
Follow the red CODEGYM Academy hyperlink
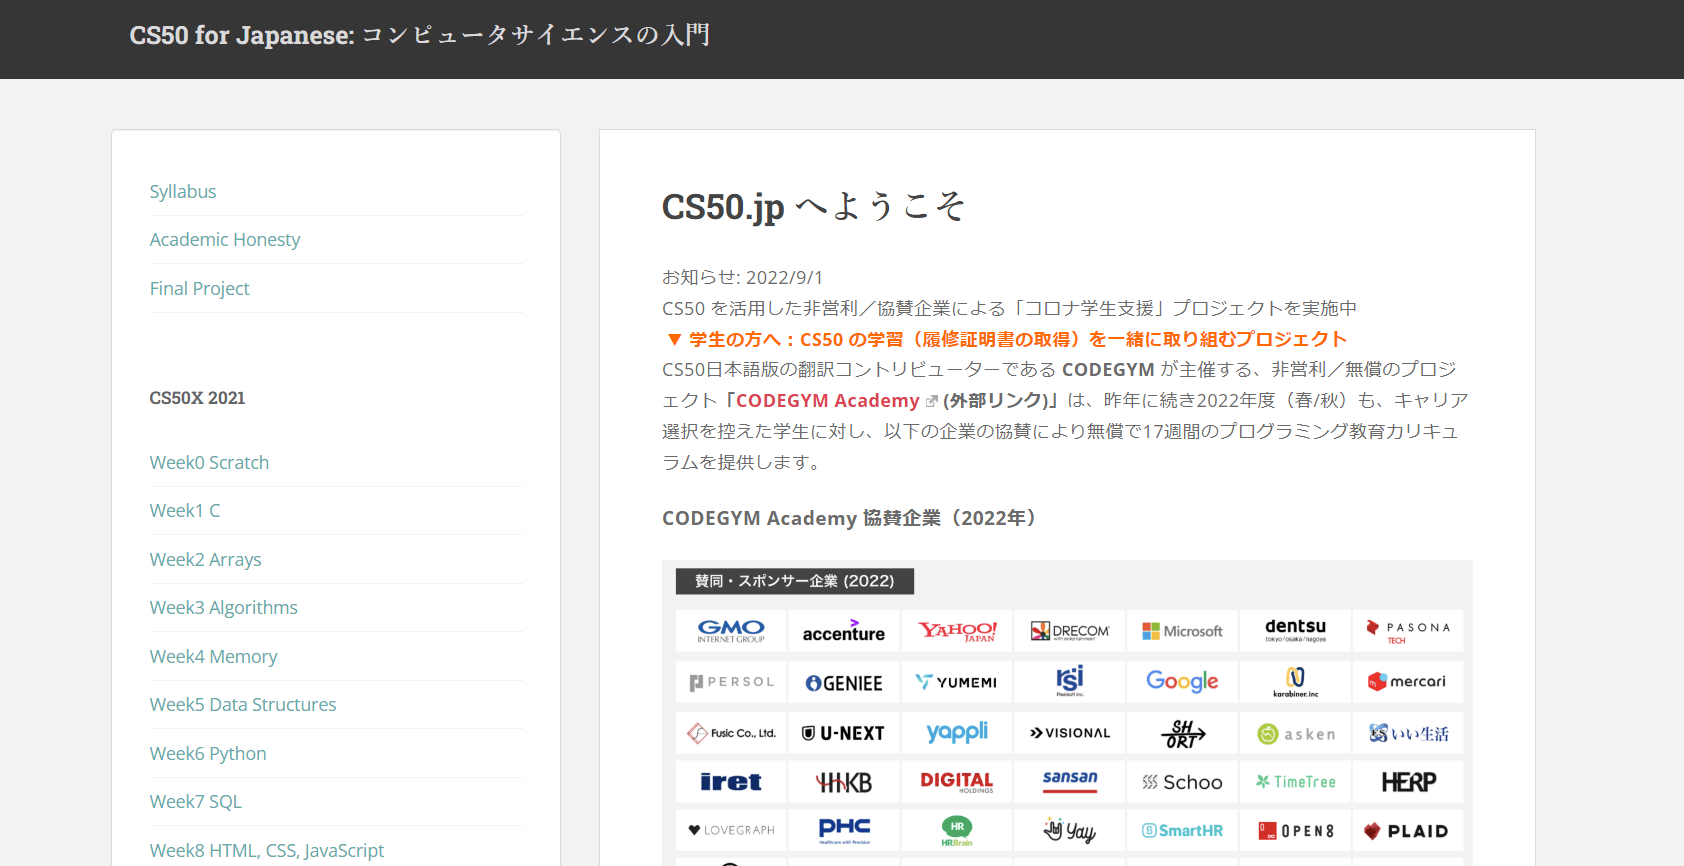(827, 401)
